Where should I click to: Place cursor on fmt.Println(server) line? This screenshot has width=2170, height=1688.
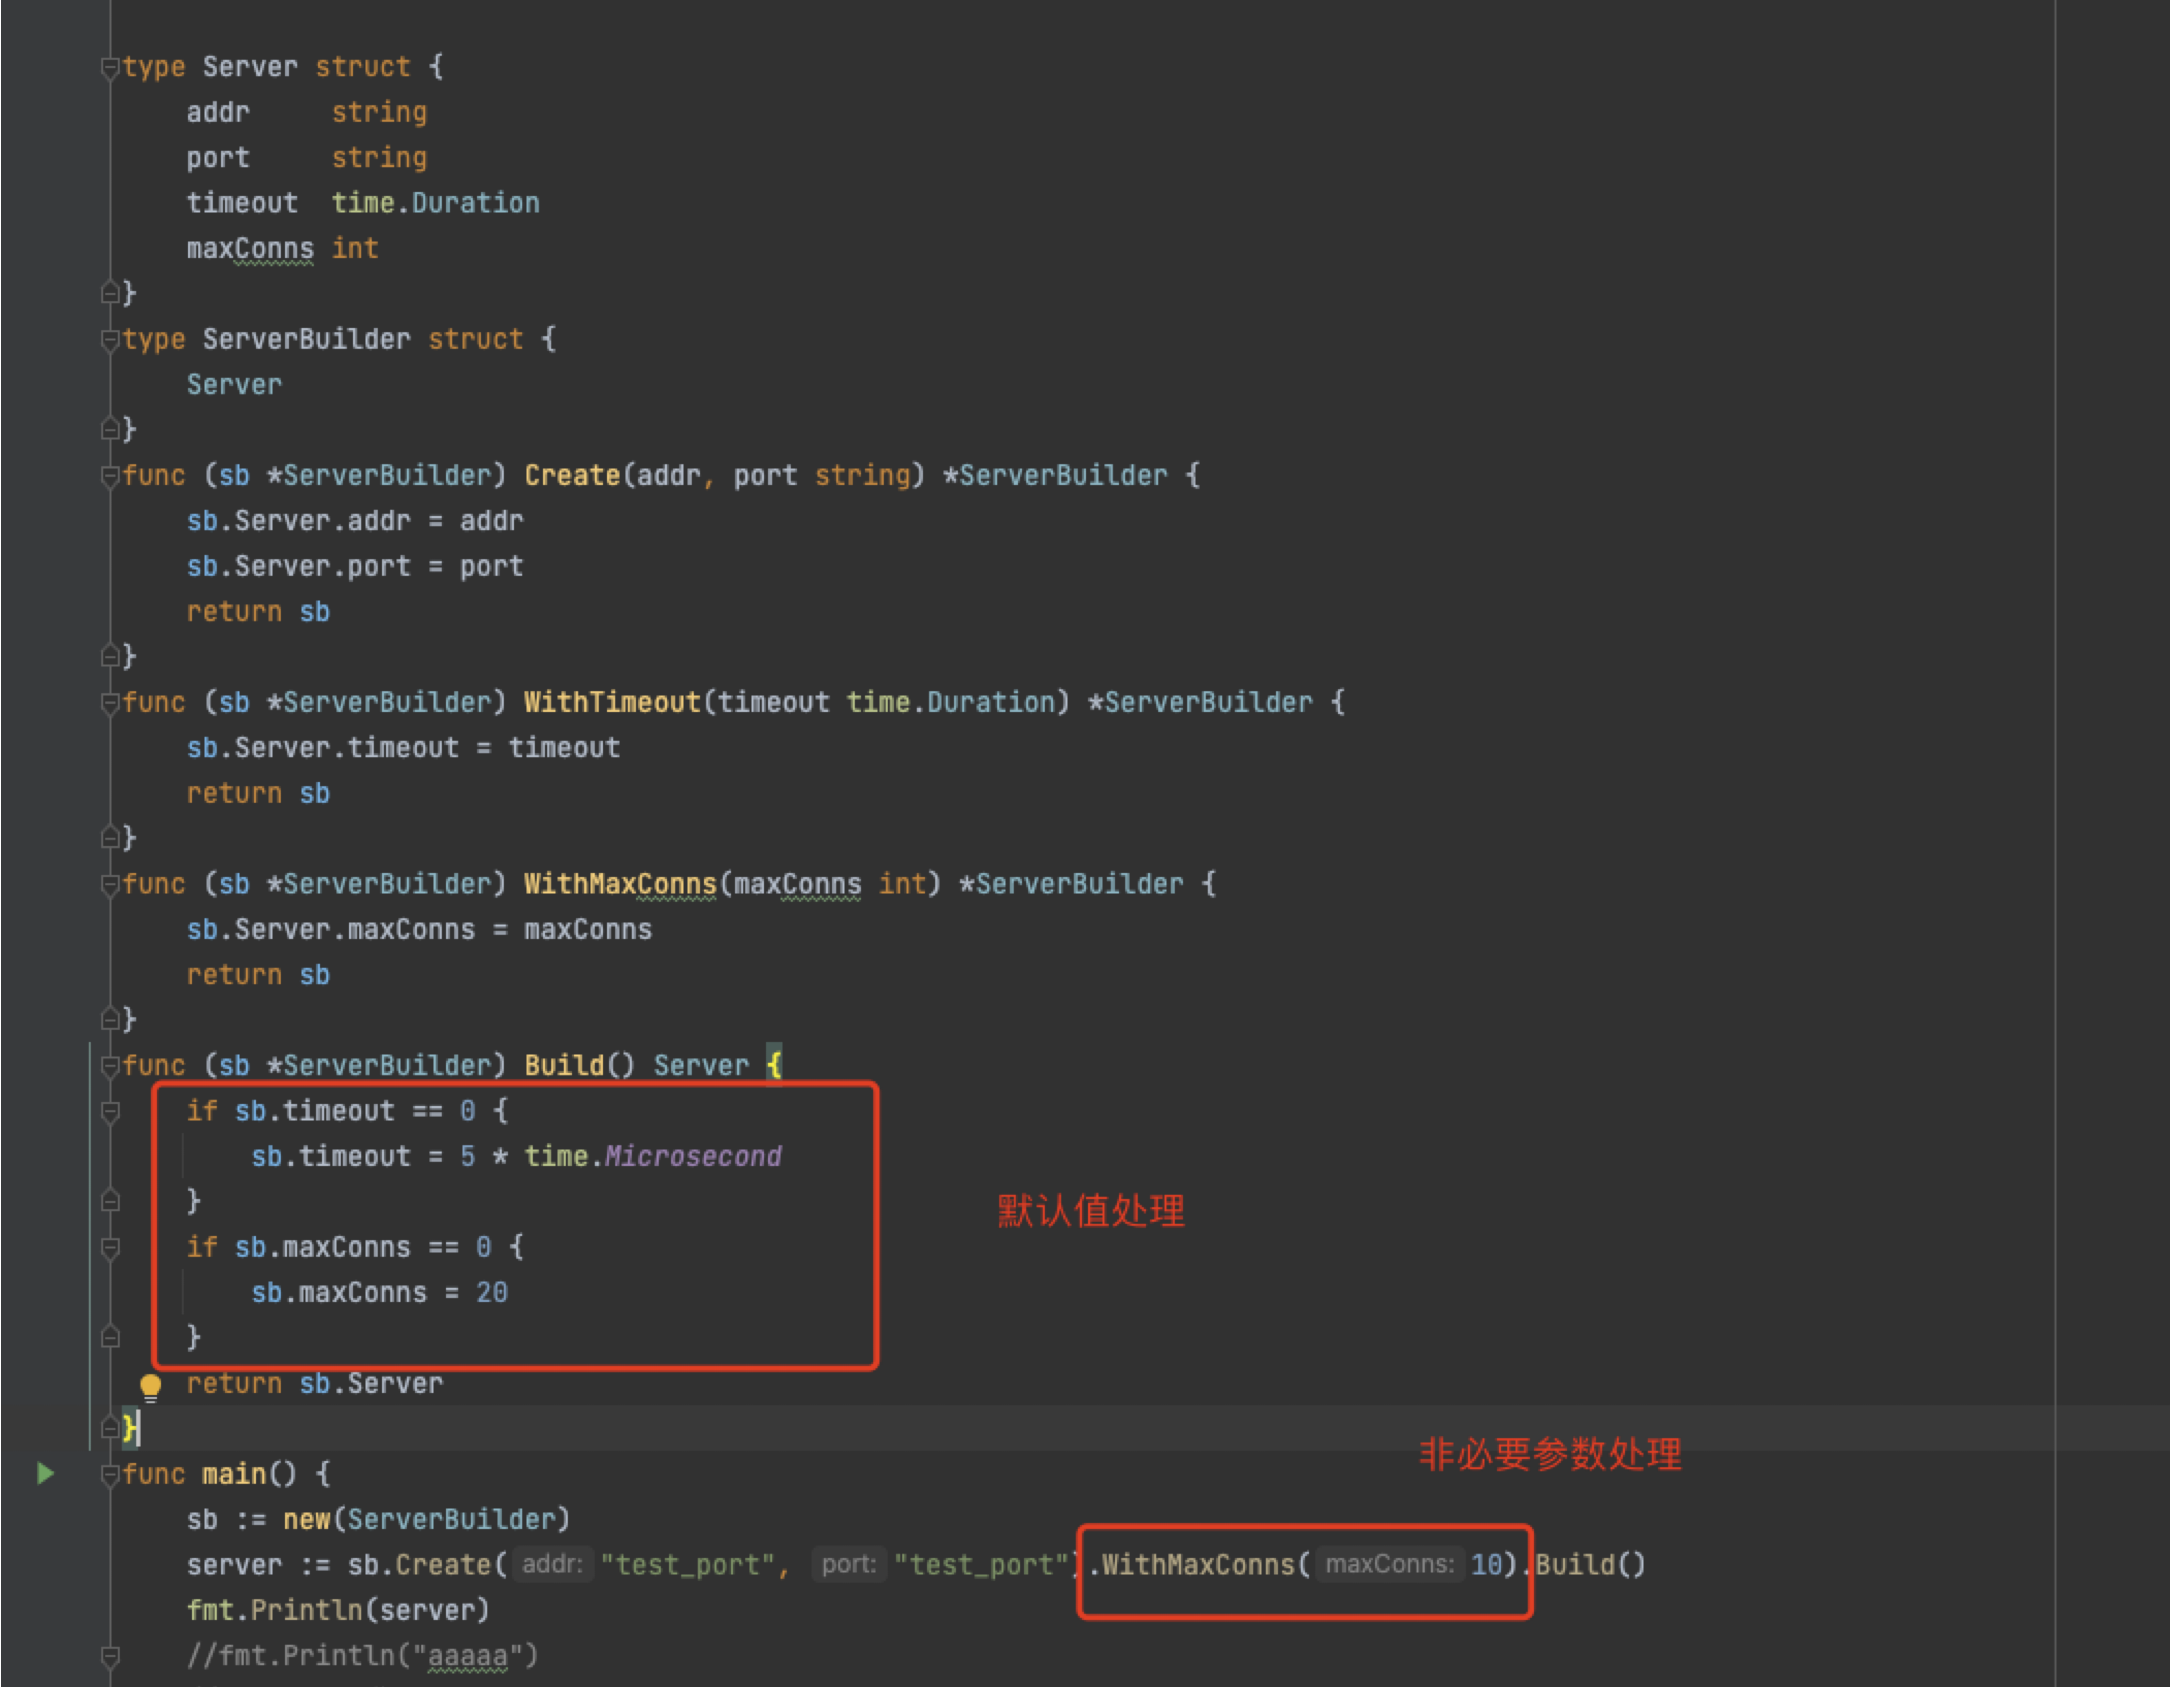click(x=337, y=1610)
